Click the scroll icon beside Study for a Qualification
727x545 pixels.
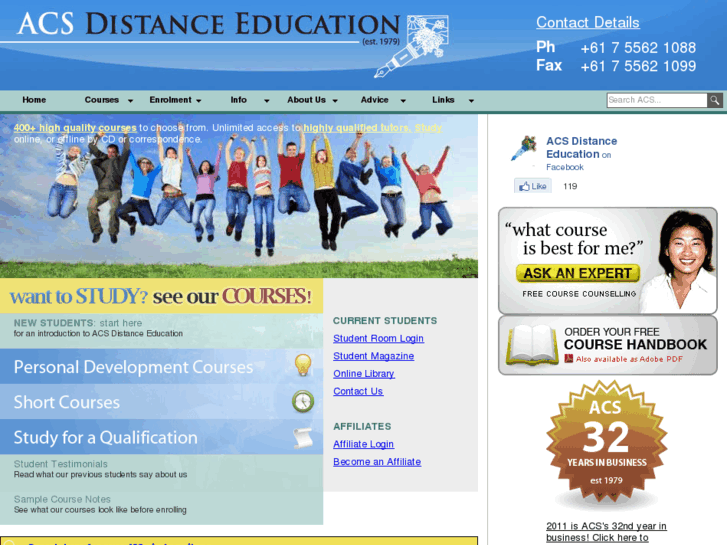(x=303, y=437)
